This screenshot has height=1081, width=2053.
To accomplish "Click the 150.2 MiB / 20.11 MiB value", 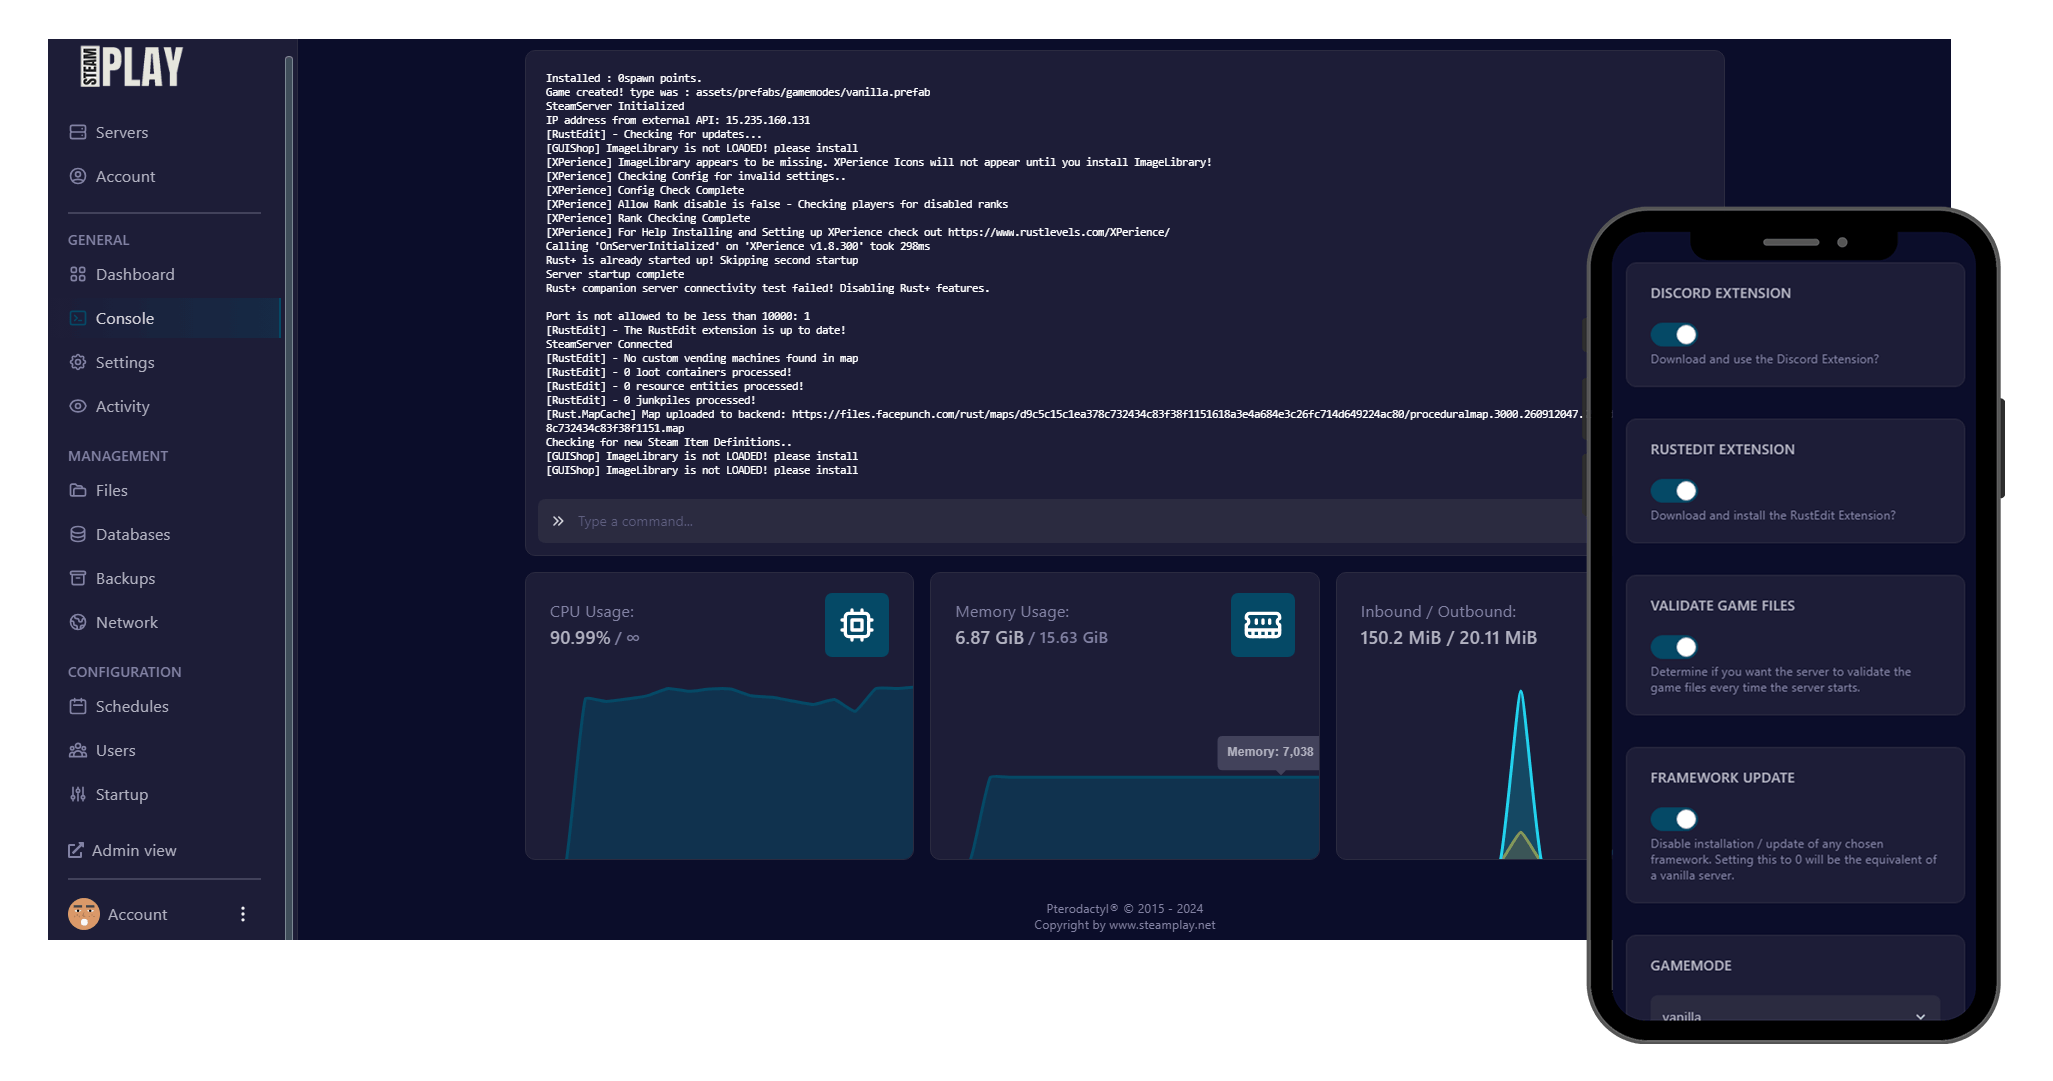I will point(1448,638).
